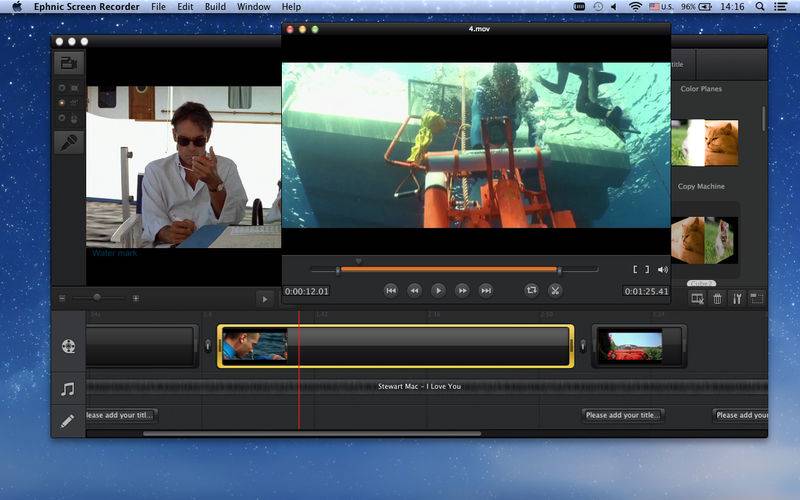Open Spotlight search icon
The width and height of the screenshot is (800, 500).
tap(760, 7)
